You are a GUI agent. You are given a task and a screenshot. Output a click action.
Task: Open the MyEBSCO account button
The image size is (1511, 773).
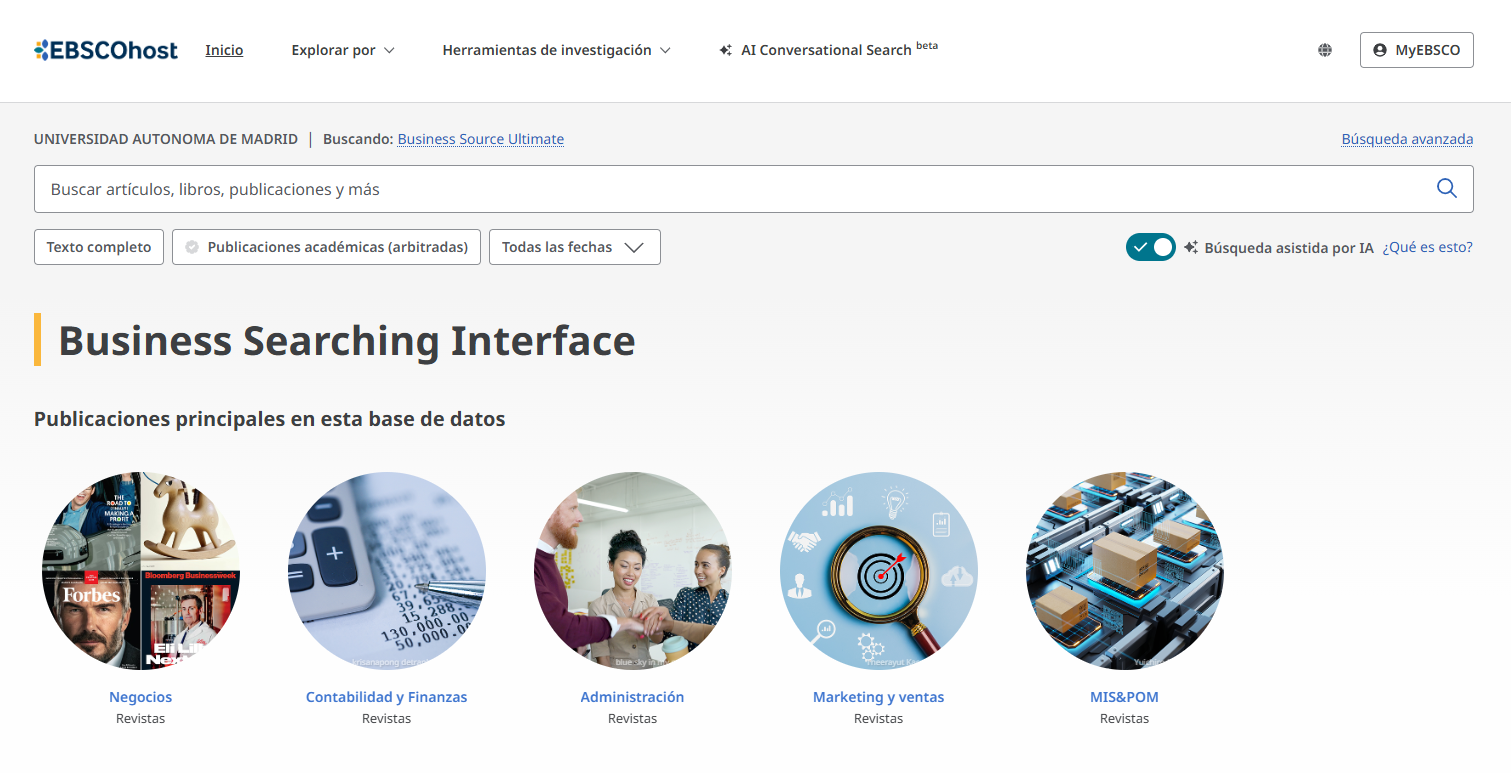(x=1417, y=50)
